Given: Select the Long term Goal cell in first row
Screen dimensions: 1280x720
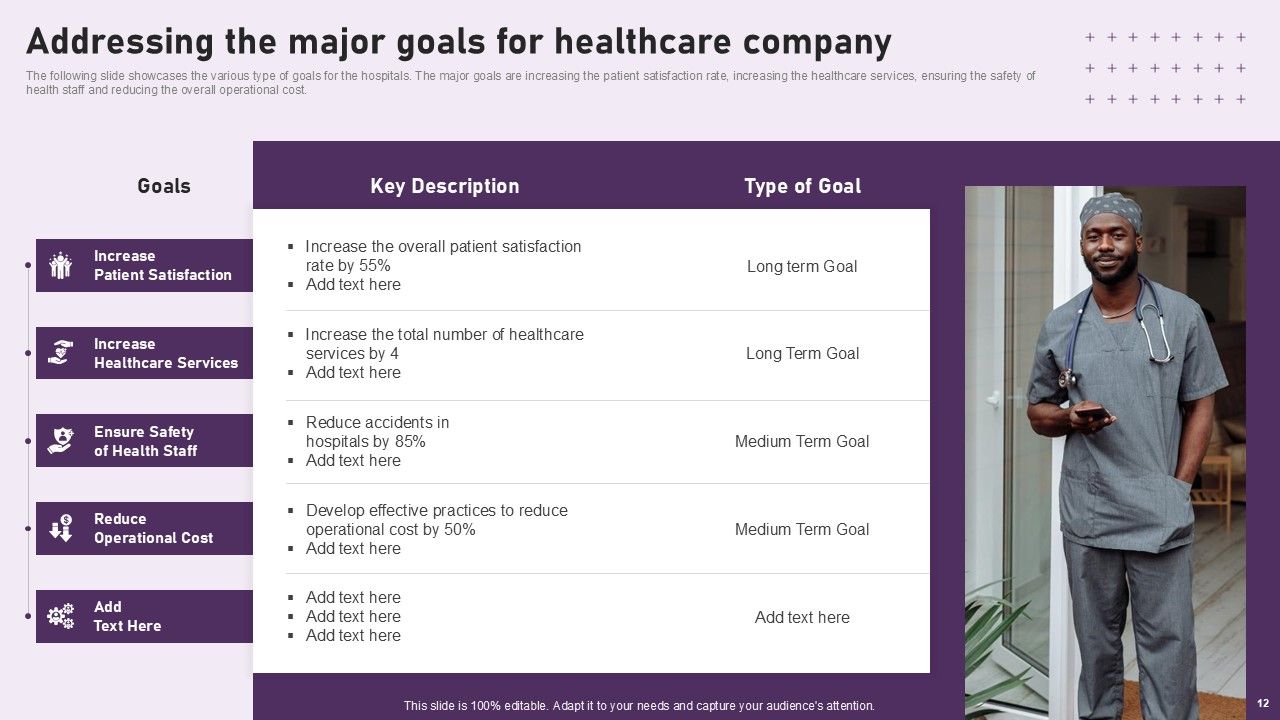Looking at the screenshot, I should (x=802, y=266).
